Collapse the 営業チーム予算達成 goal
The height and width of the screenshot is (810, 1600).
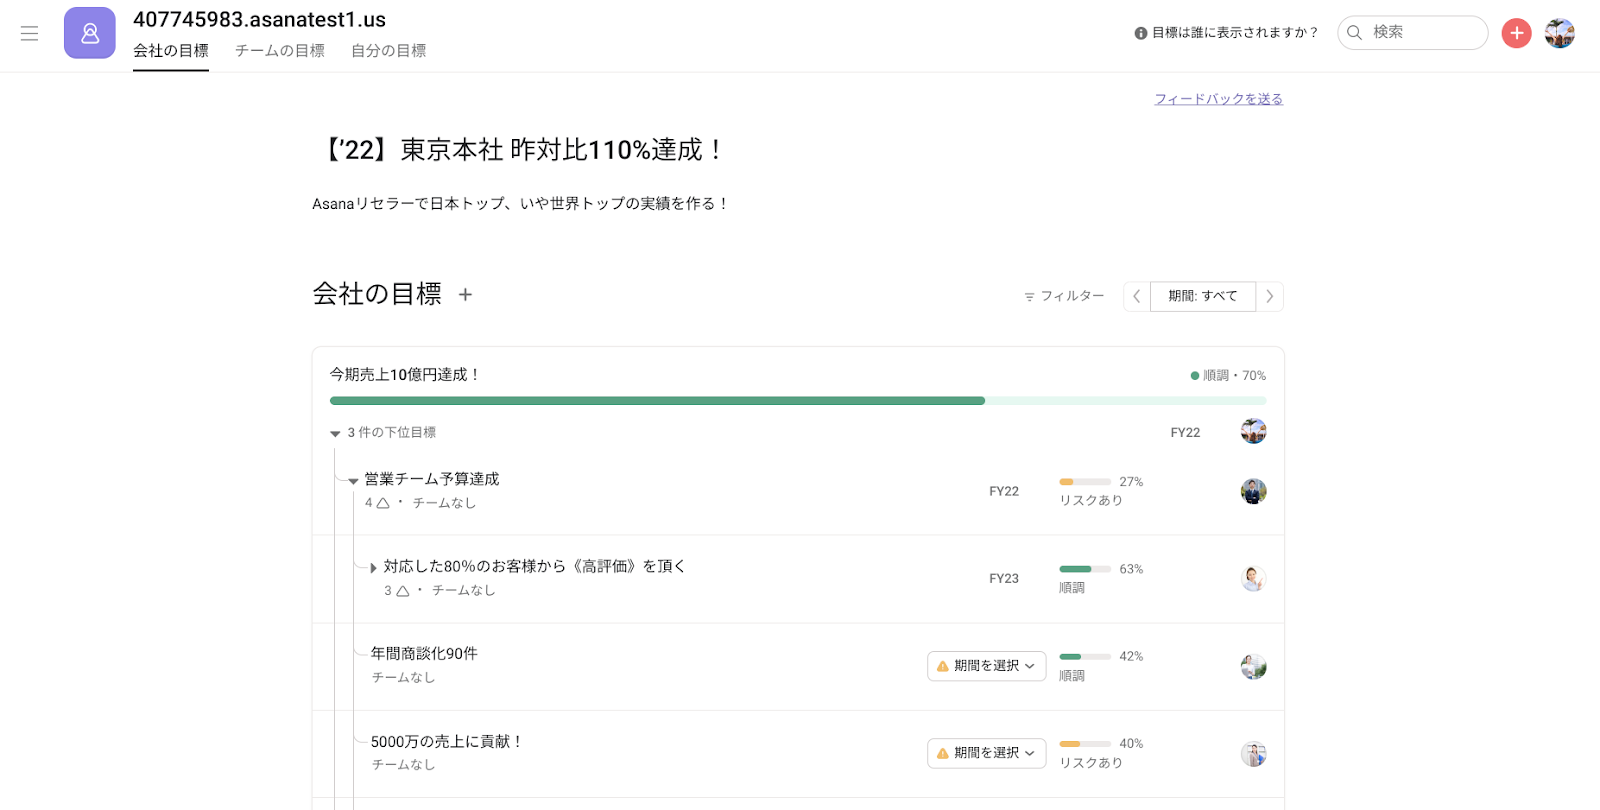pos(353,480)
